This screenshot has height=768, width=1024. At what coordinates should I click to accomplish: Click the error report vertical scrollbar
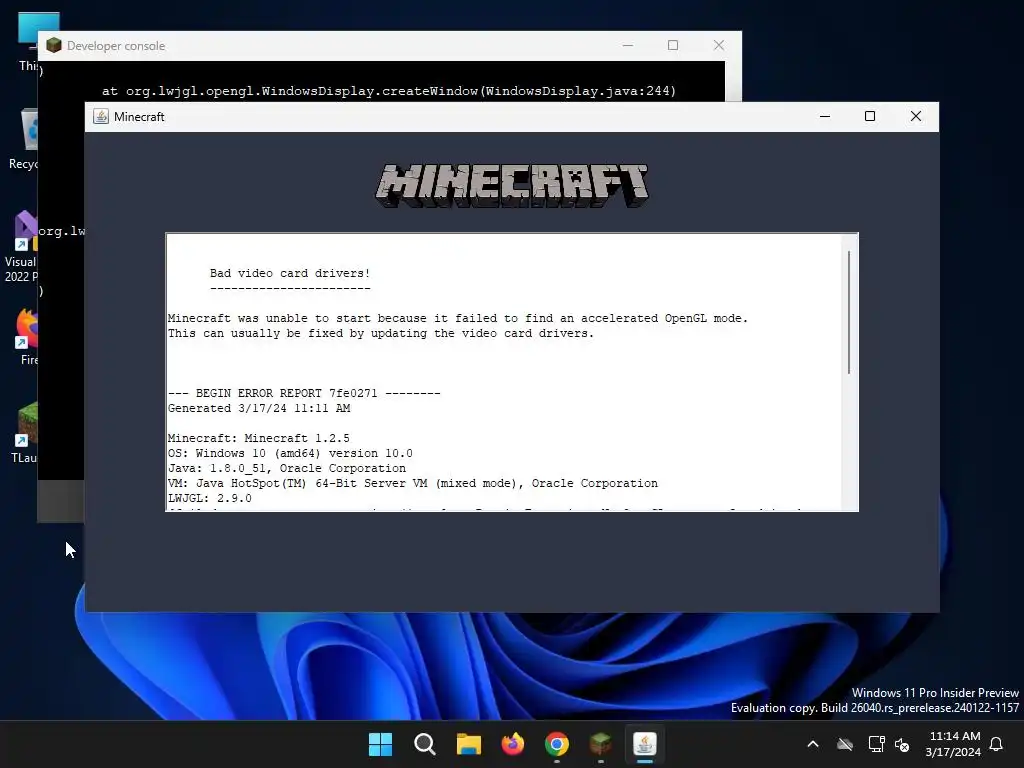point(849,312)
